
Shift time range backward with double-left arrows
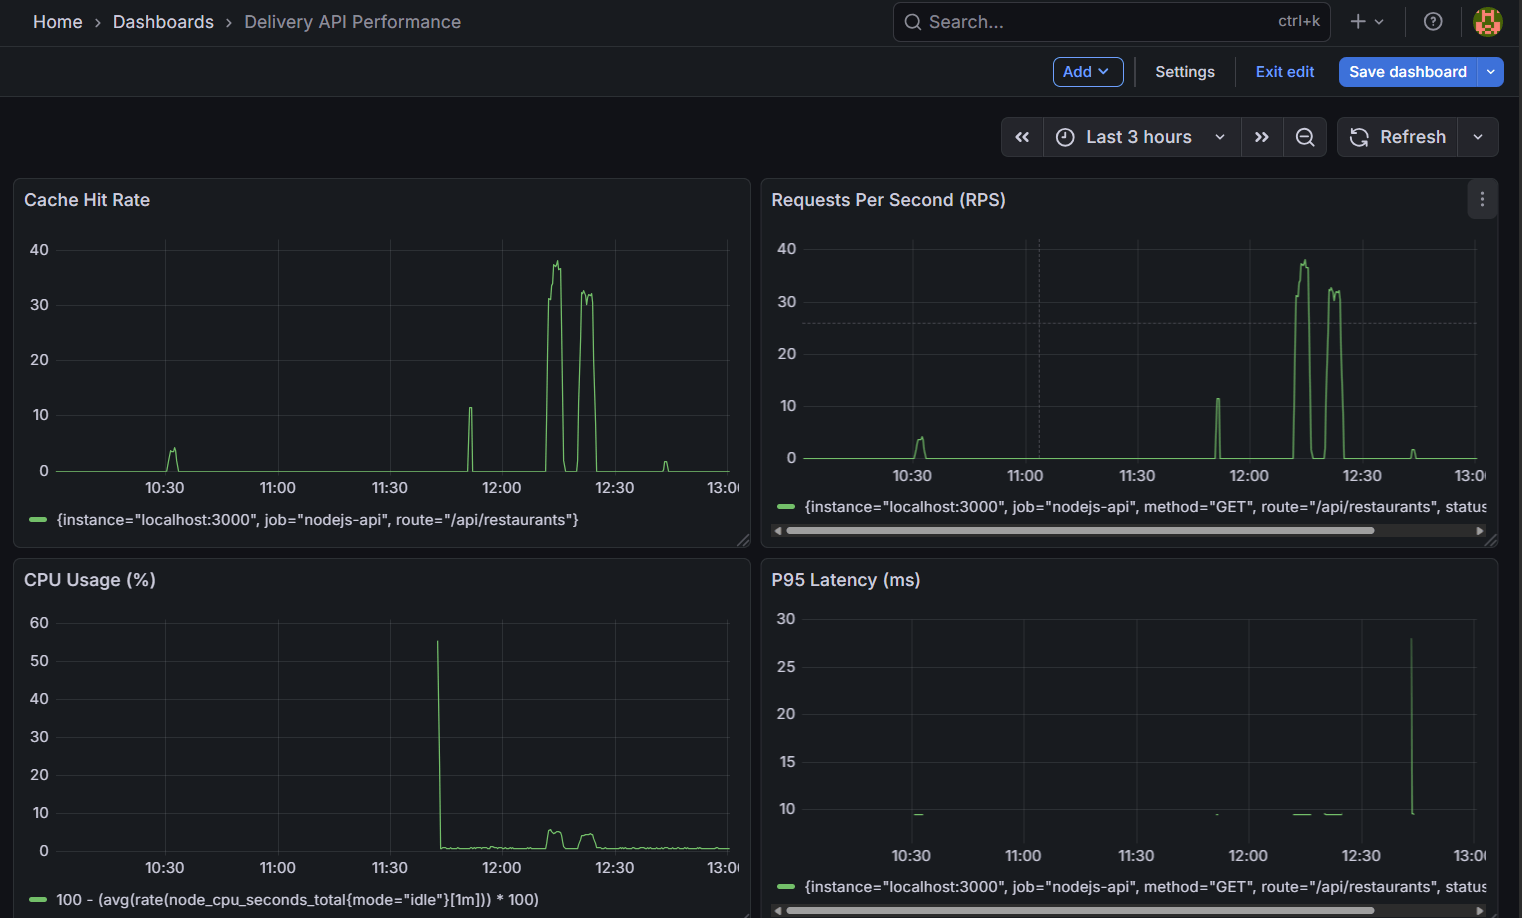coord(1022,137)
